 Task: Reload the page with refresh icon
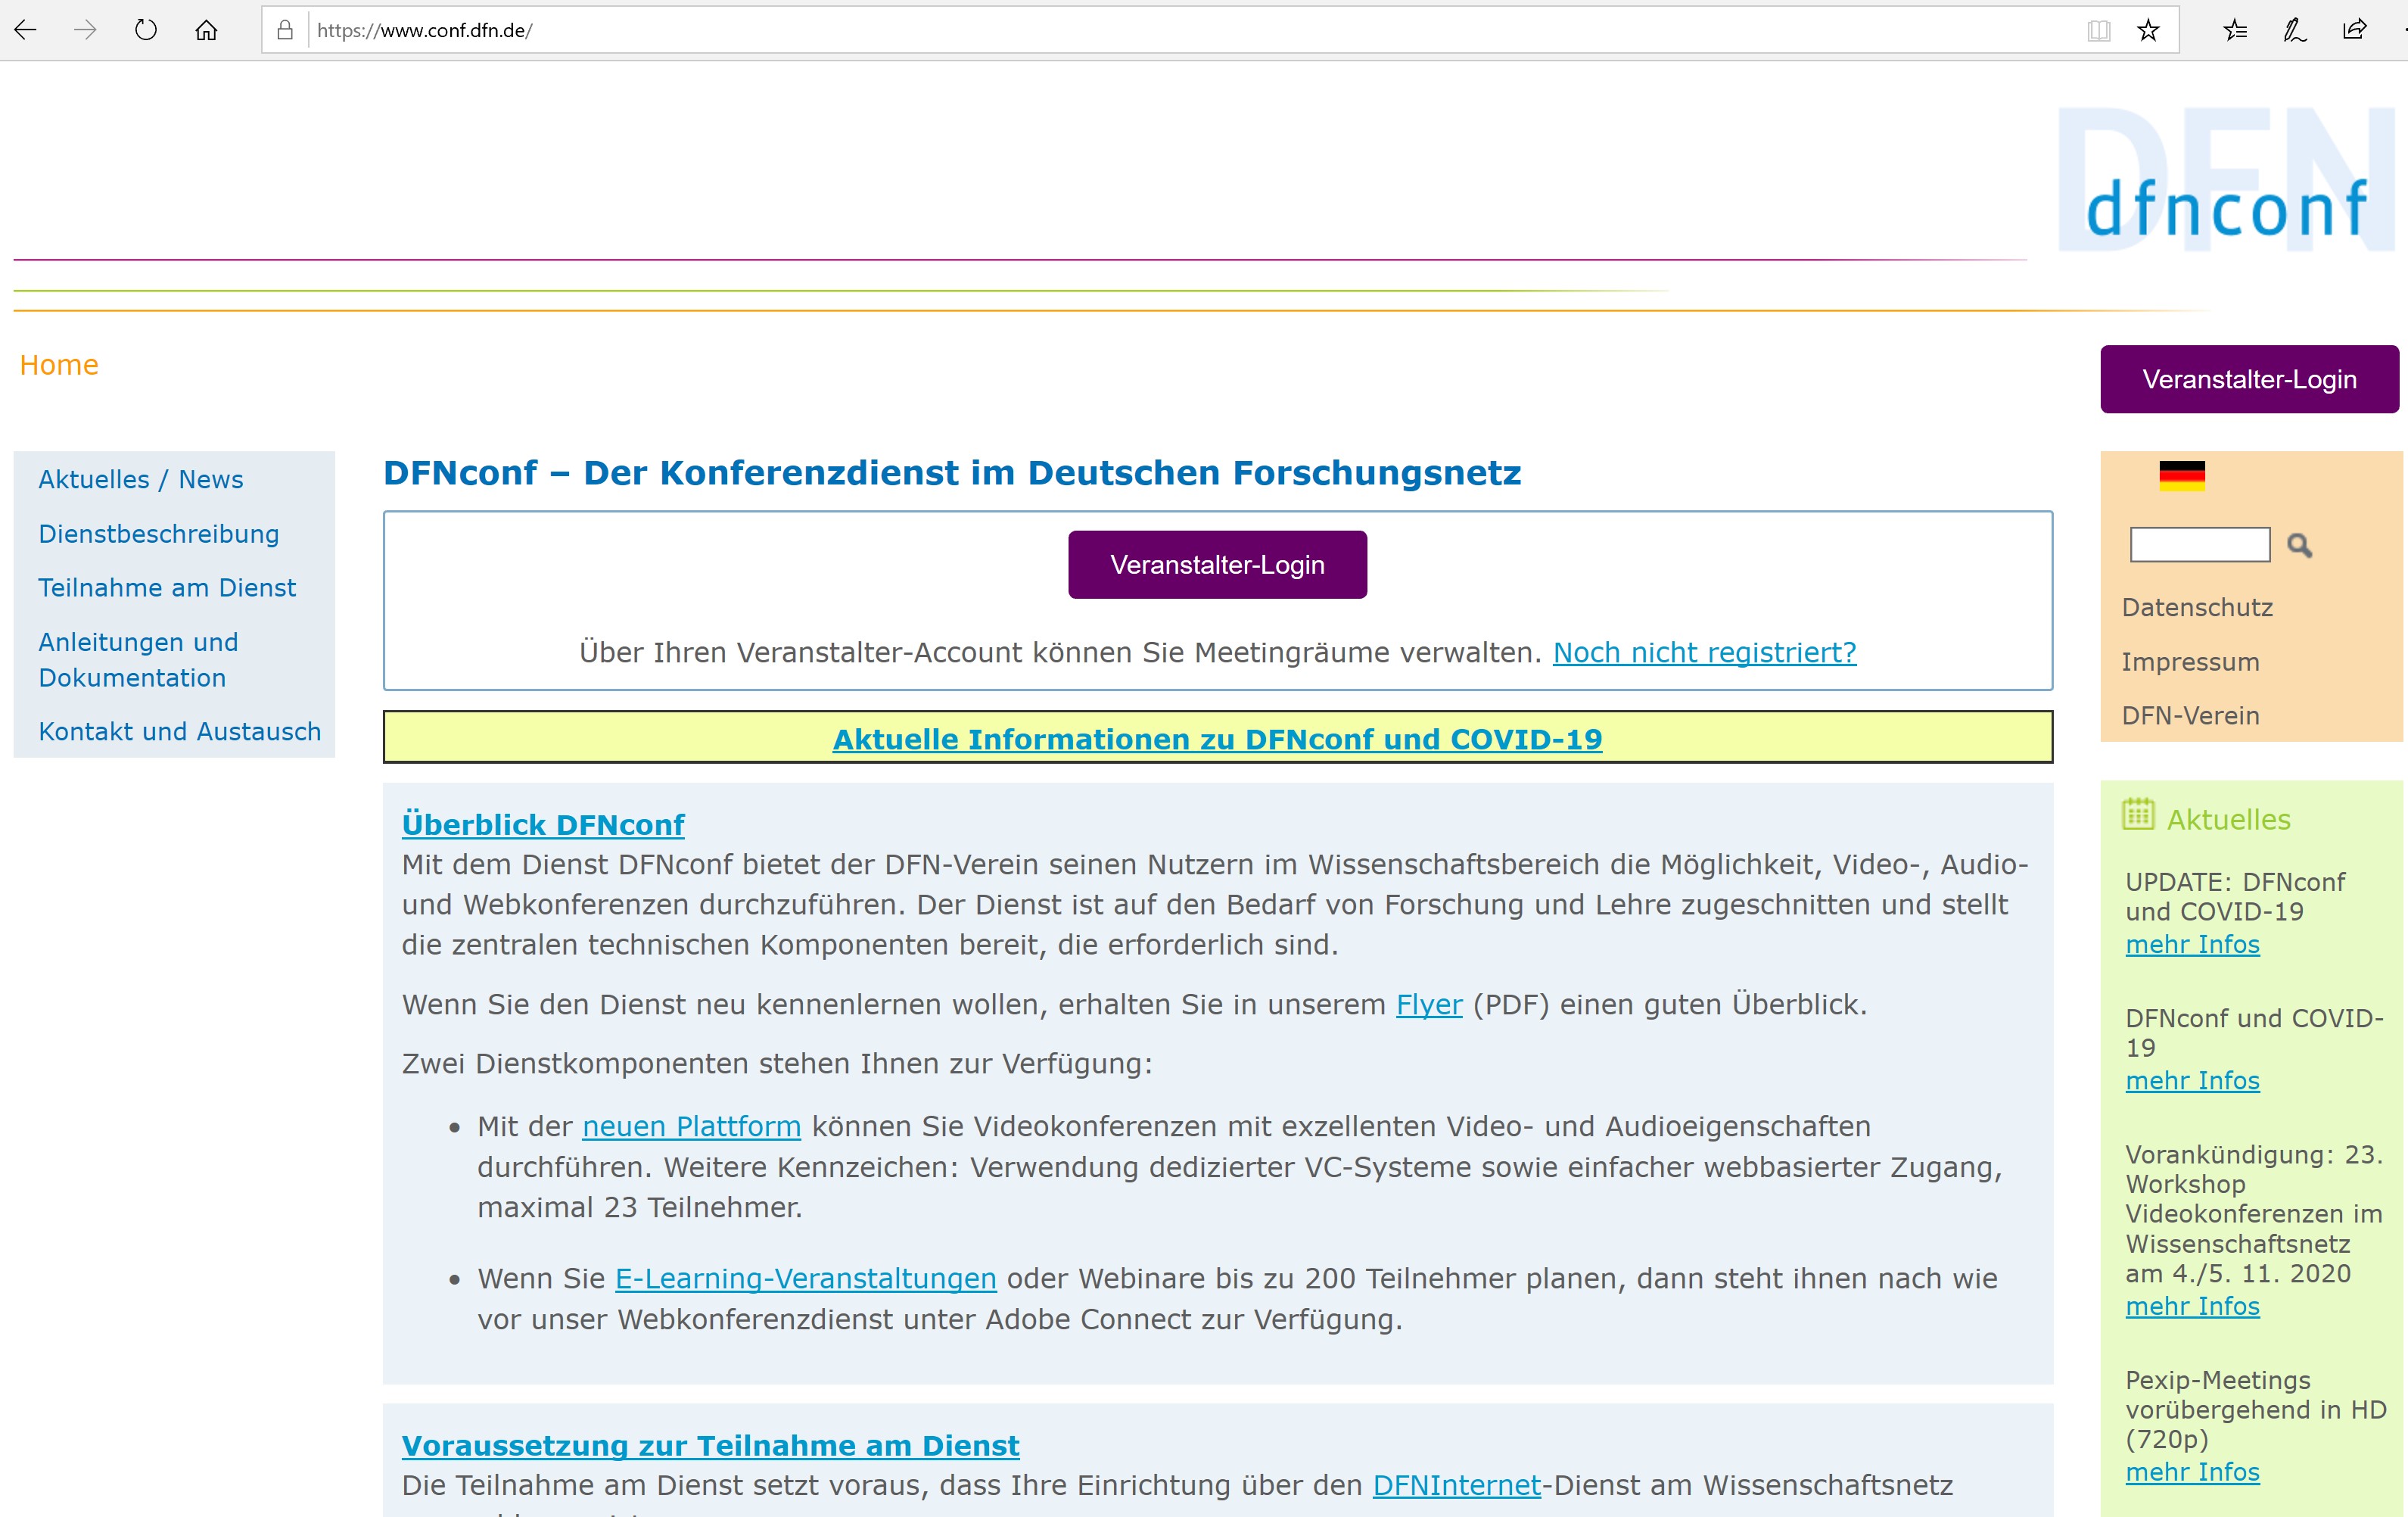coord(146,30)
